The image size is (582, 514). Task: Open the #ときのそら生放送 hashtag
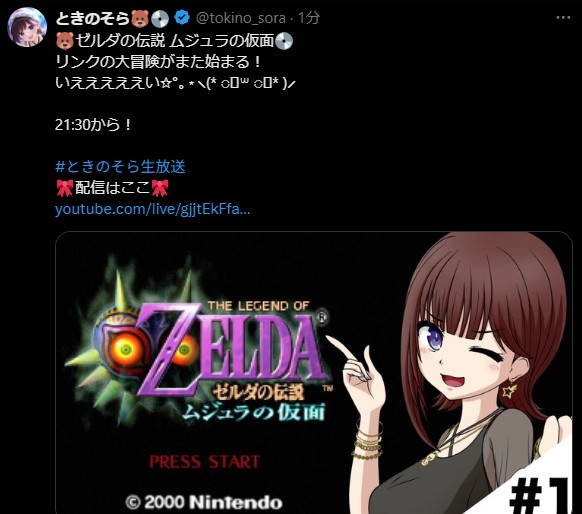[120, 167]
